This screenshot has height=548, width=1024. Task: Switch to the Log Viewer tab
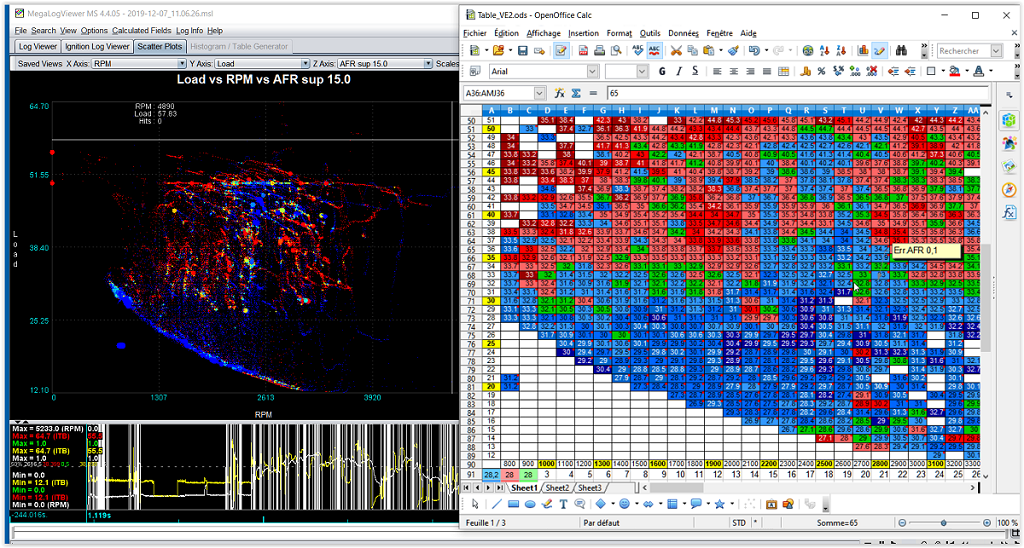[37, 46]
